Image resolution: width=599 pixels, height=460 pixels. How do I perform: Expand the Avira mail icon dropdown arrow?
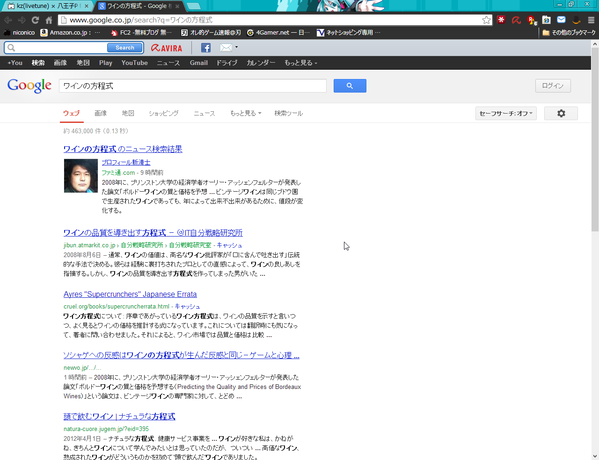[236, 47]
